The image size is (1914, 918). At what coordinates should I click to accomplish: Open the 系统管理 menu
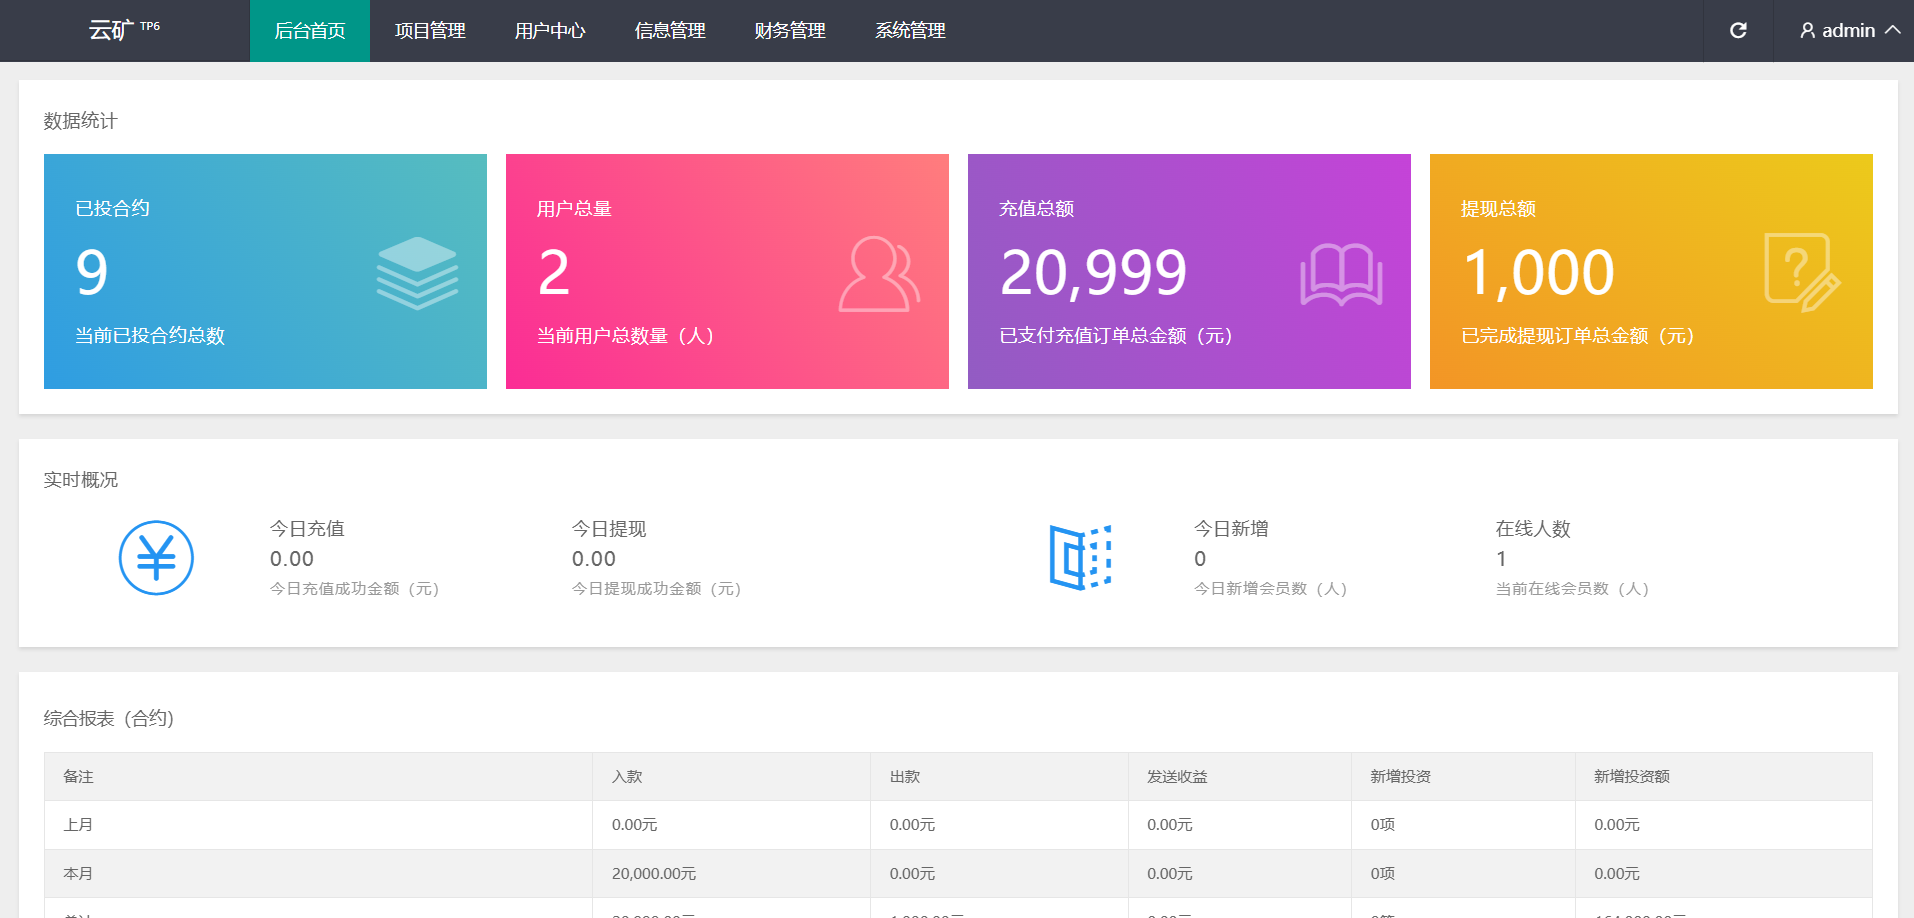tap(910, 31)
